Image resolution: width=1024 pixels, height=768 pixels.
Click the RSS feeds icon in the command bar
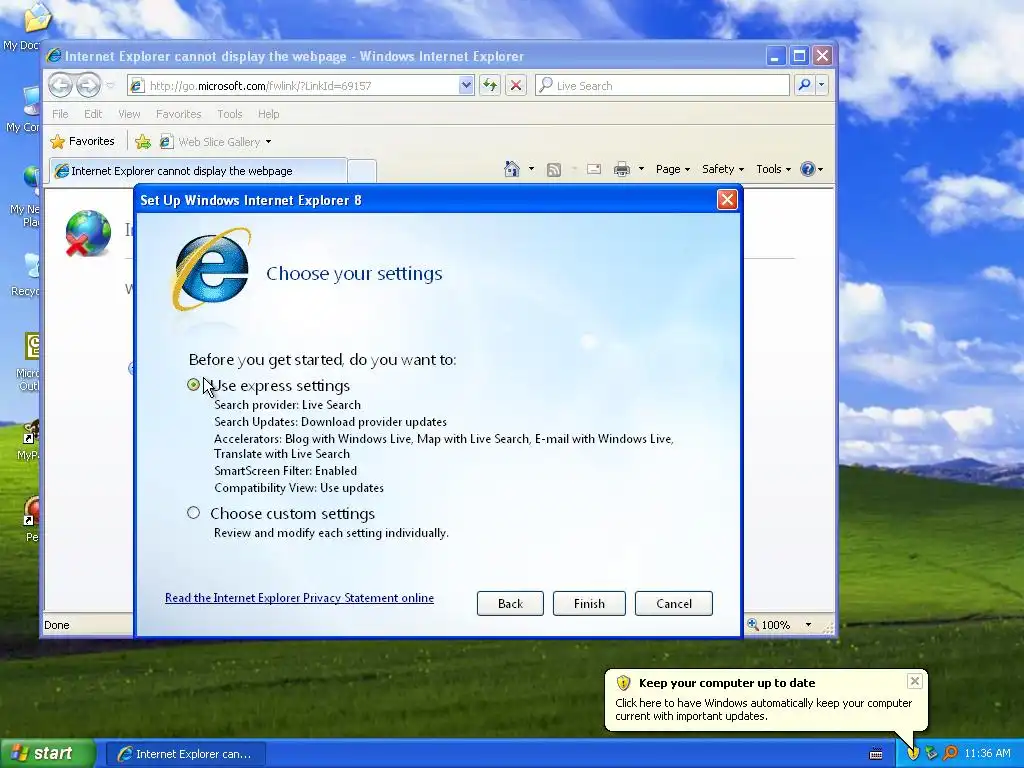[554, 170]
